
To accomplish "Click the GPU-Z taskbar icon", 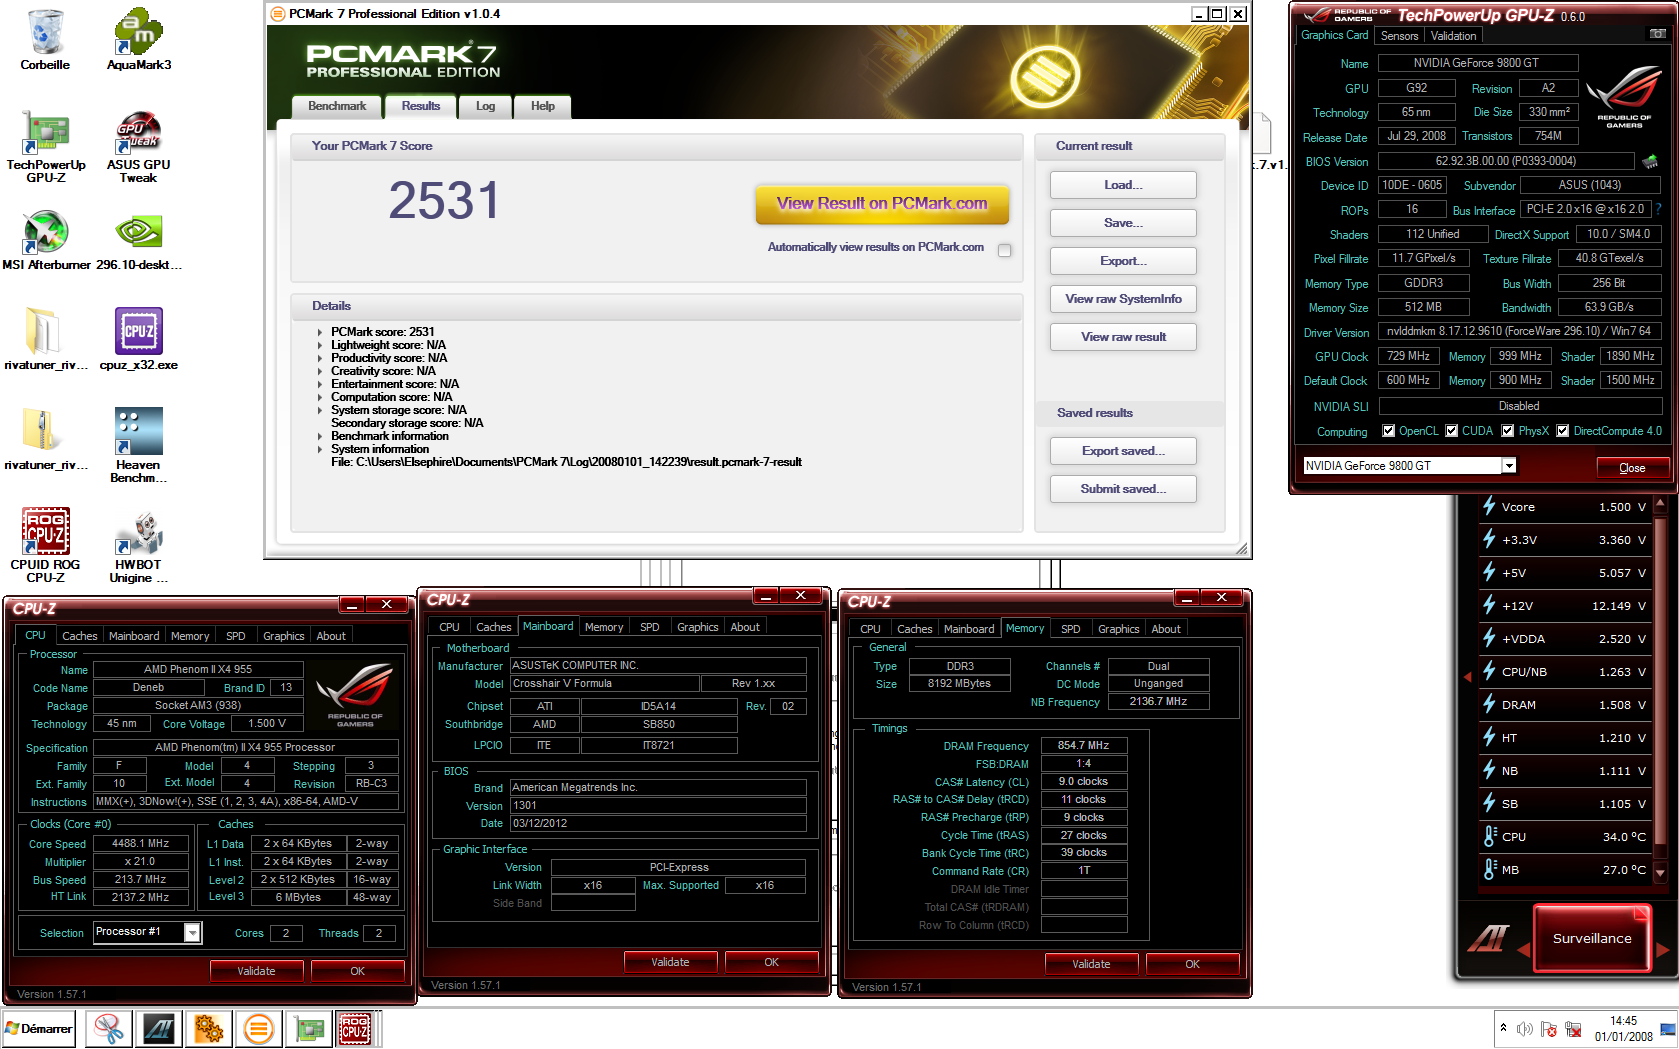I will [309, 1028].
